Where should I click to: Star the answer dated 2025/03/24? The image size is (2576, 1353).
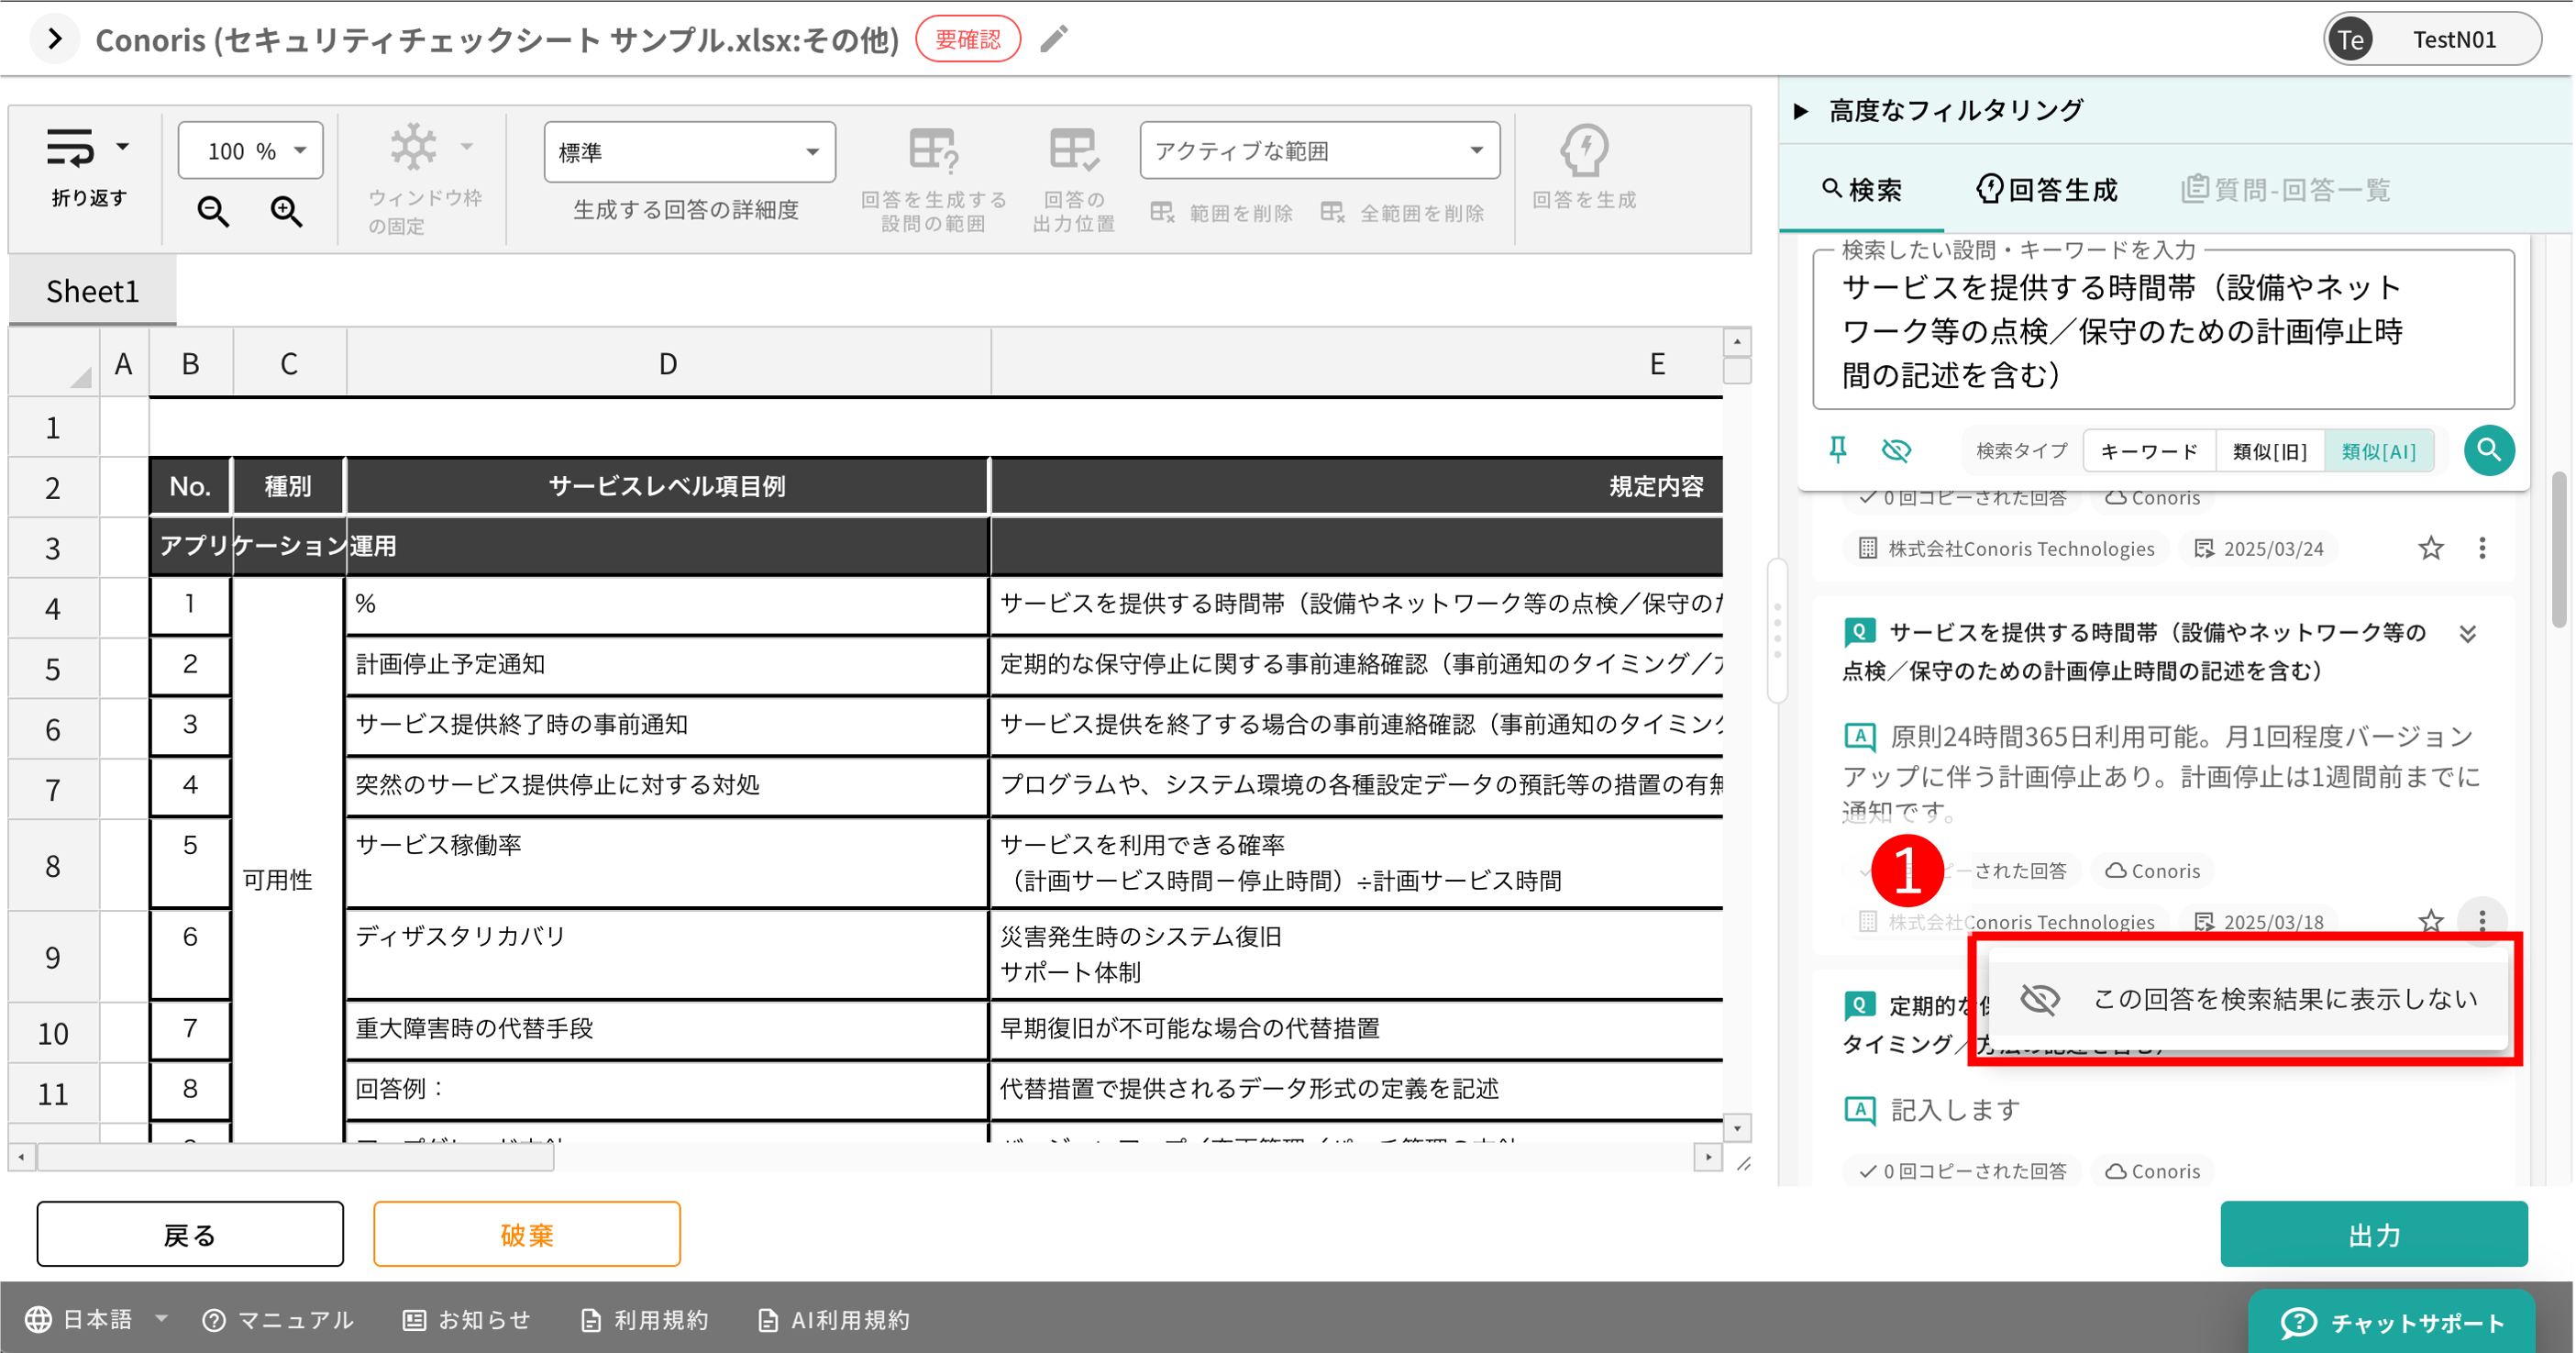click(x=2430, y=548)
